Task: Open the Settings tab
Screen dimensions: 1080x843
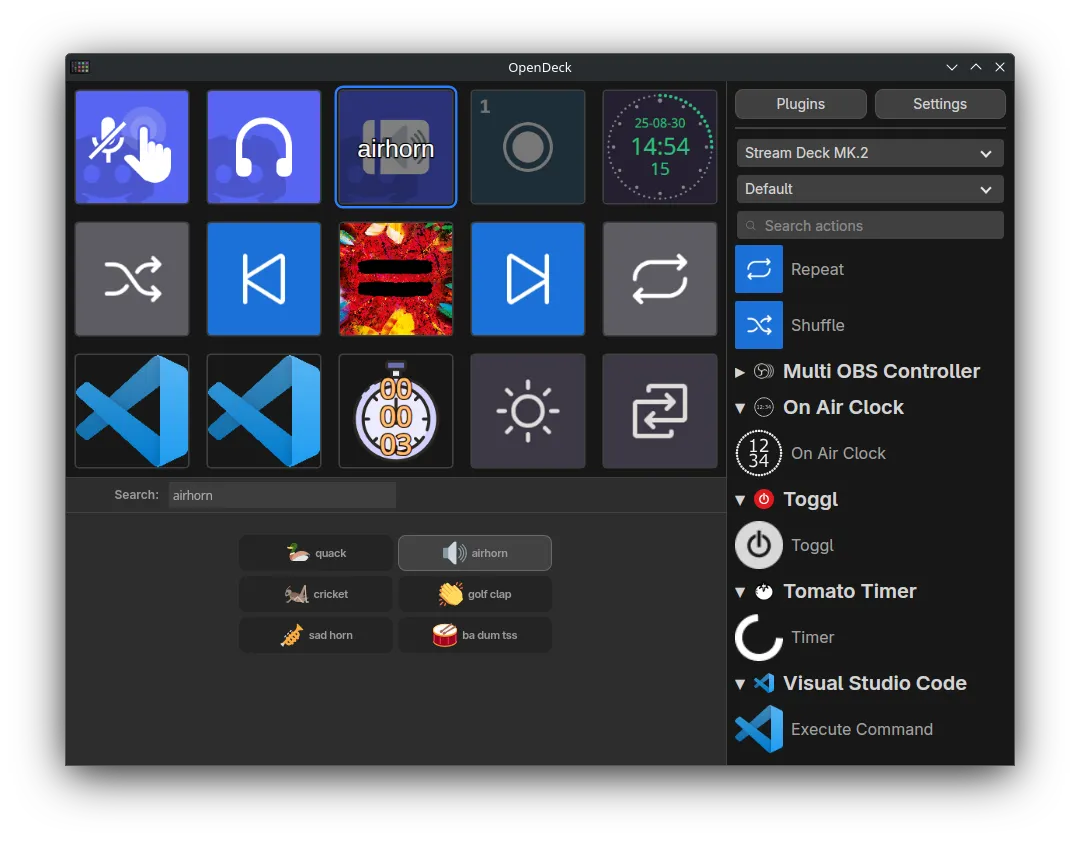Action: [939, 103]
